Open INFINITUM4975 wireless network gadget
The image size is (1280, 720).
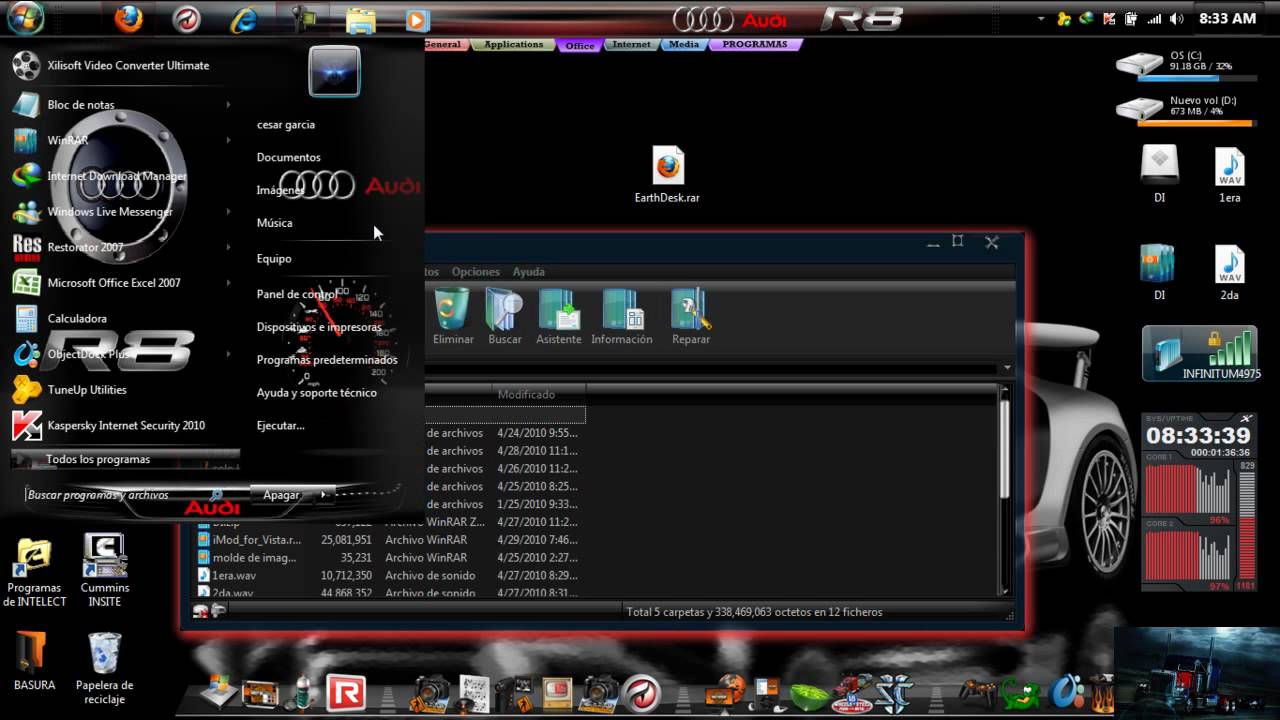(x=1200, y=354)
